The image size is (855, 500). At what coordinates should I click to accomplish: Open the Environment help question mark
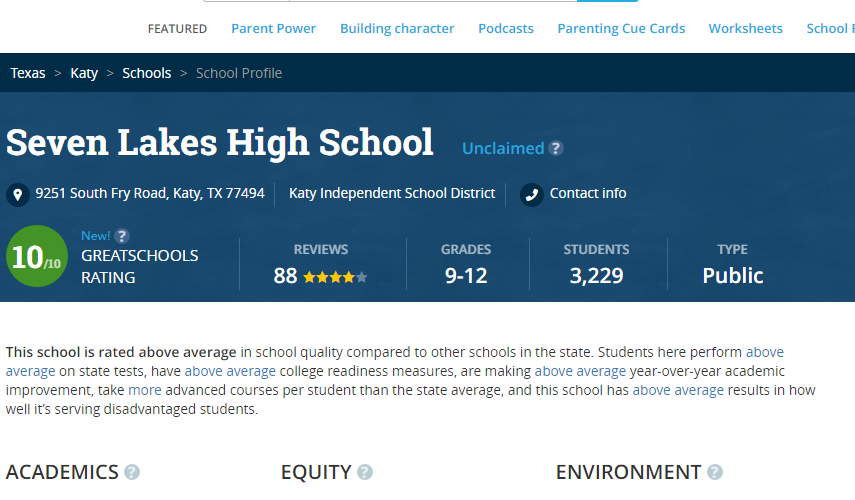[x=715, y=472]
